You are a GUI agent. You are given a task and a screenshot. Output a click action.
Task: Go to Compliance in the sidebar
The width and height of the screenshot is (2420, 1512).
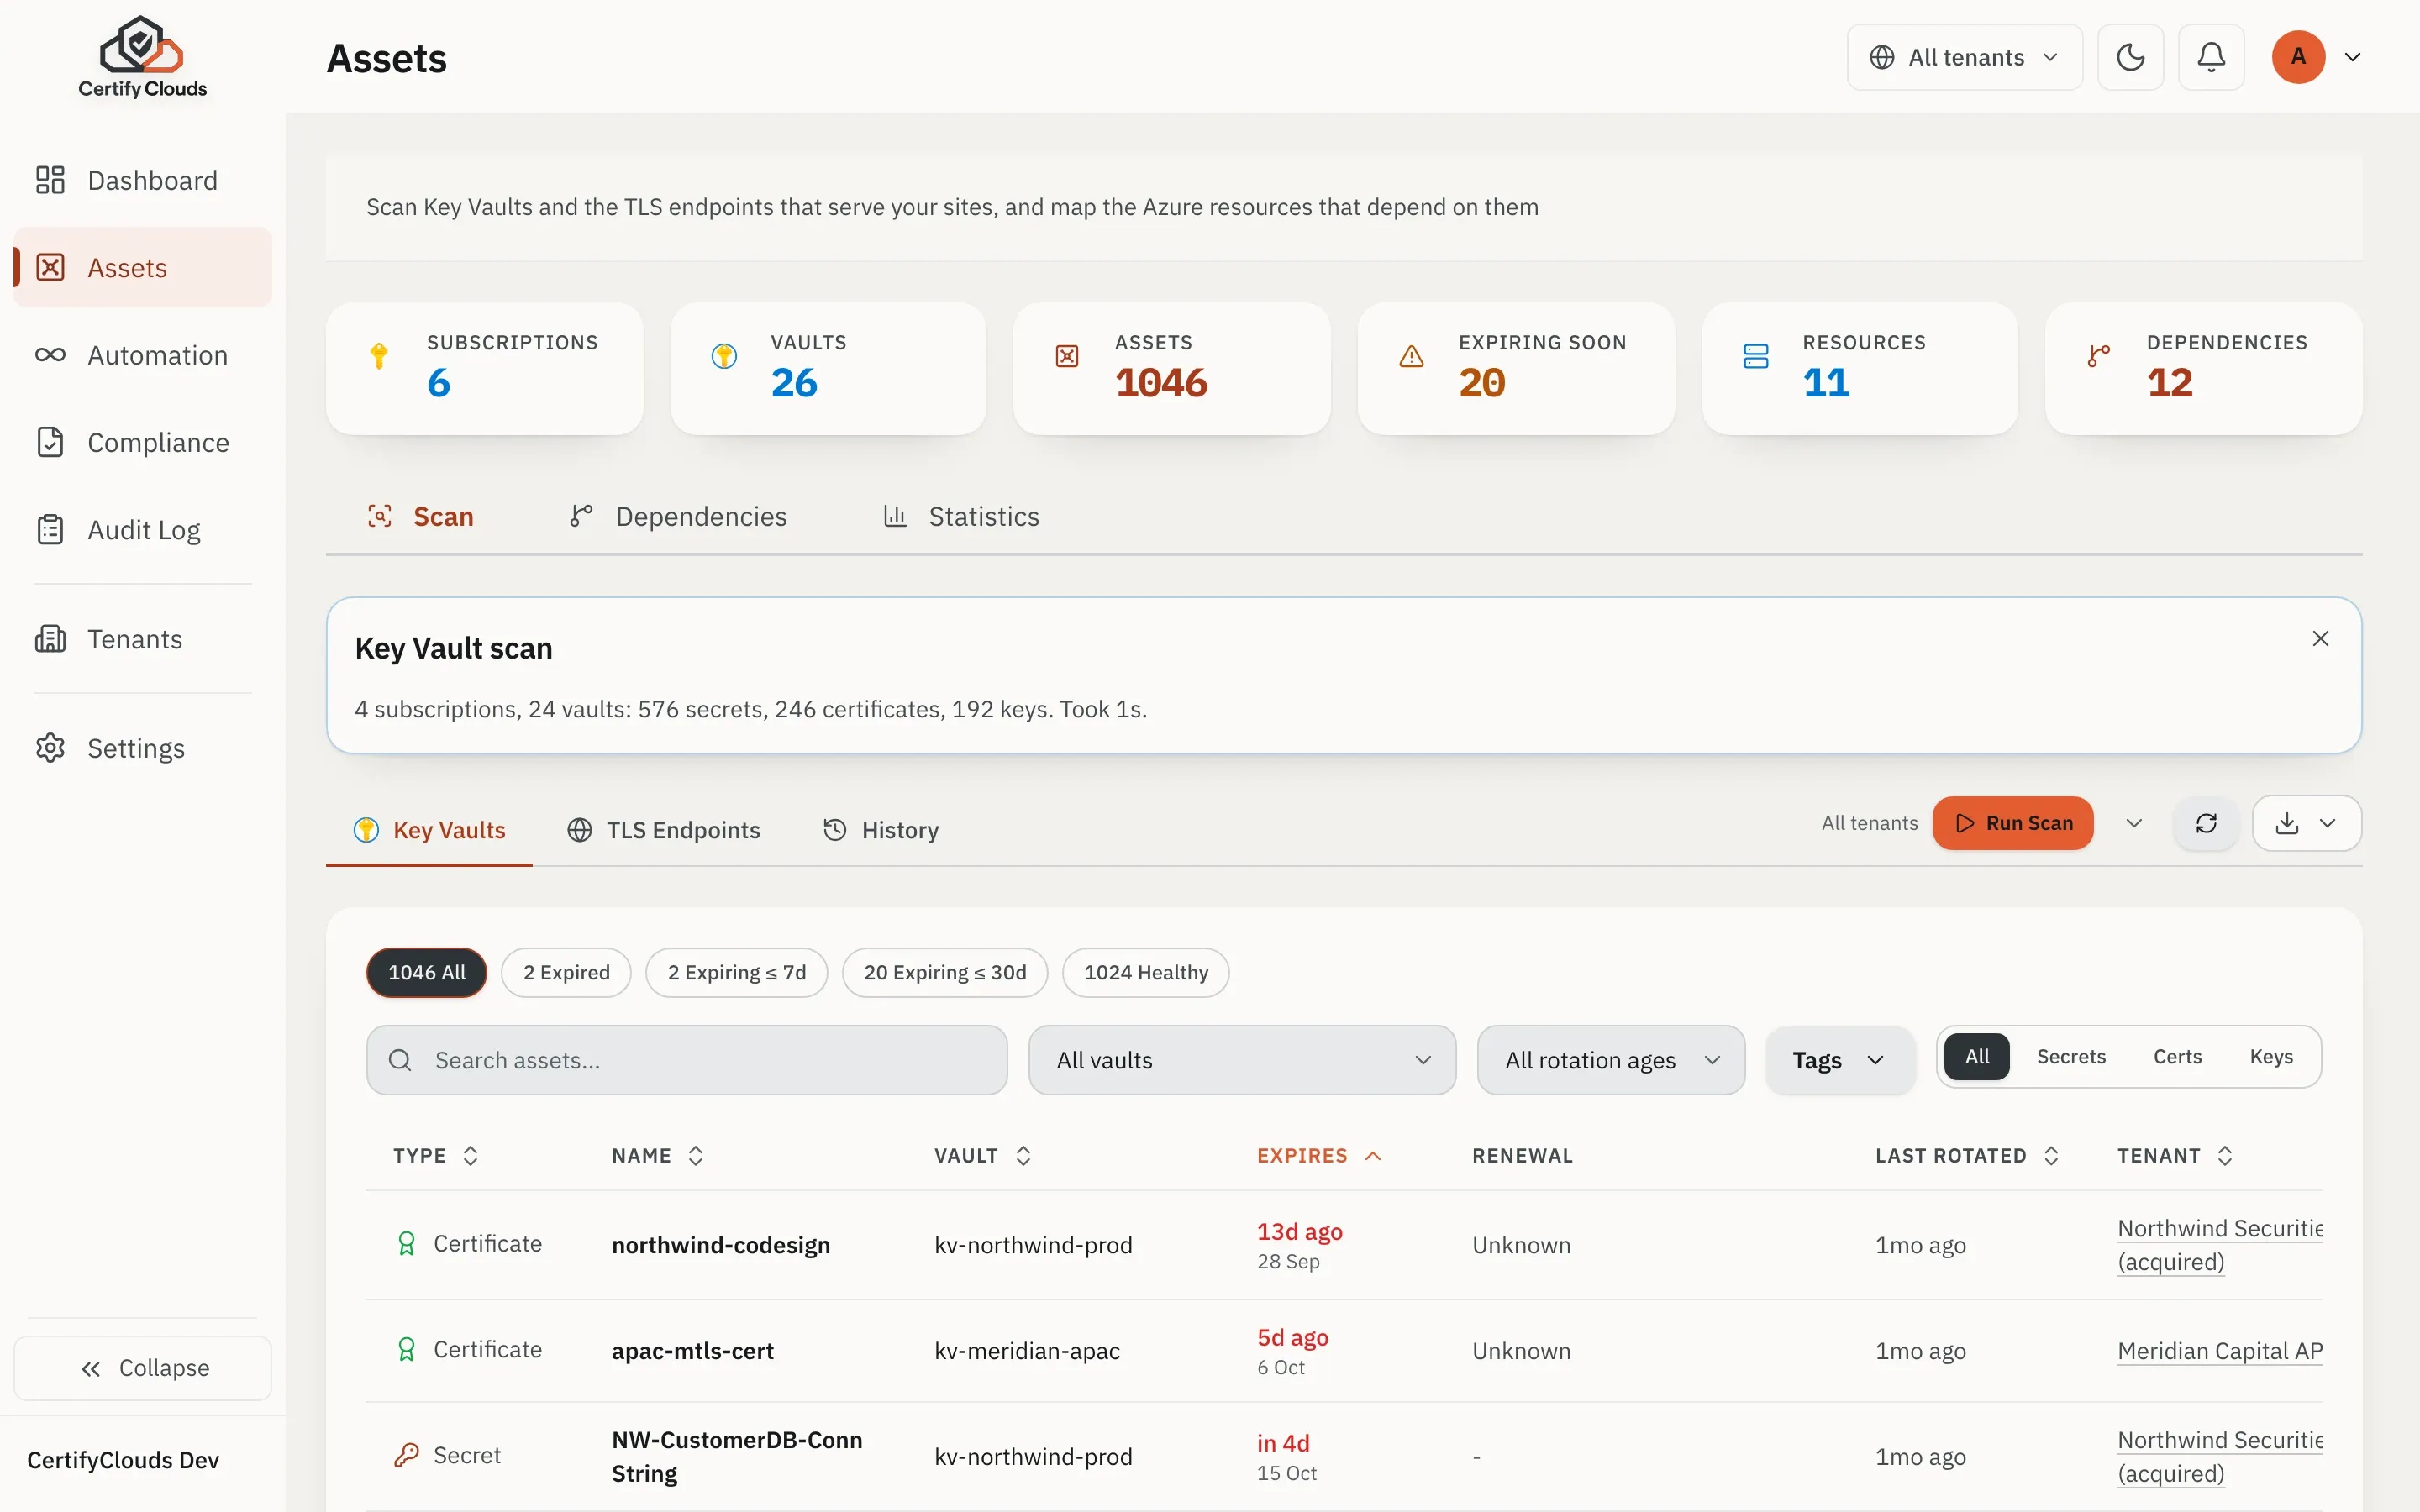[142, 442]
